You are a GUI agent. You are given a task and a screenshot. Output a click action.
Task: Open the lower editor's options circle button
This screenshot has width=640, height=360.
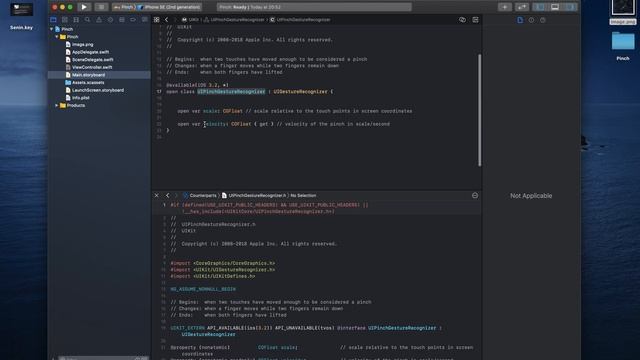click(475, 196)
